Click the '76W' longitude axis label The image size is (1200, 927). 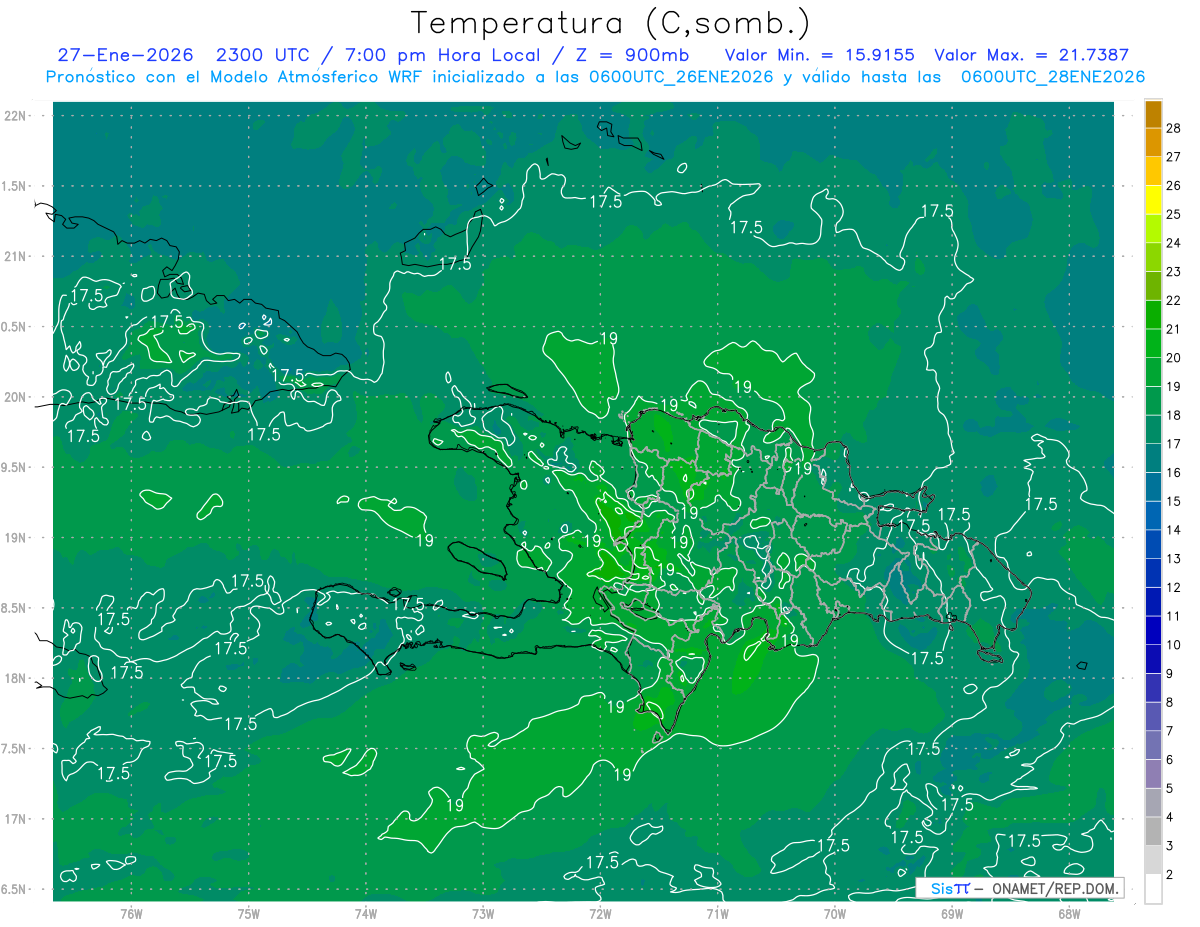(x=131, y=913)
